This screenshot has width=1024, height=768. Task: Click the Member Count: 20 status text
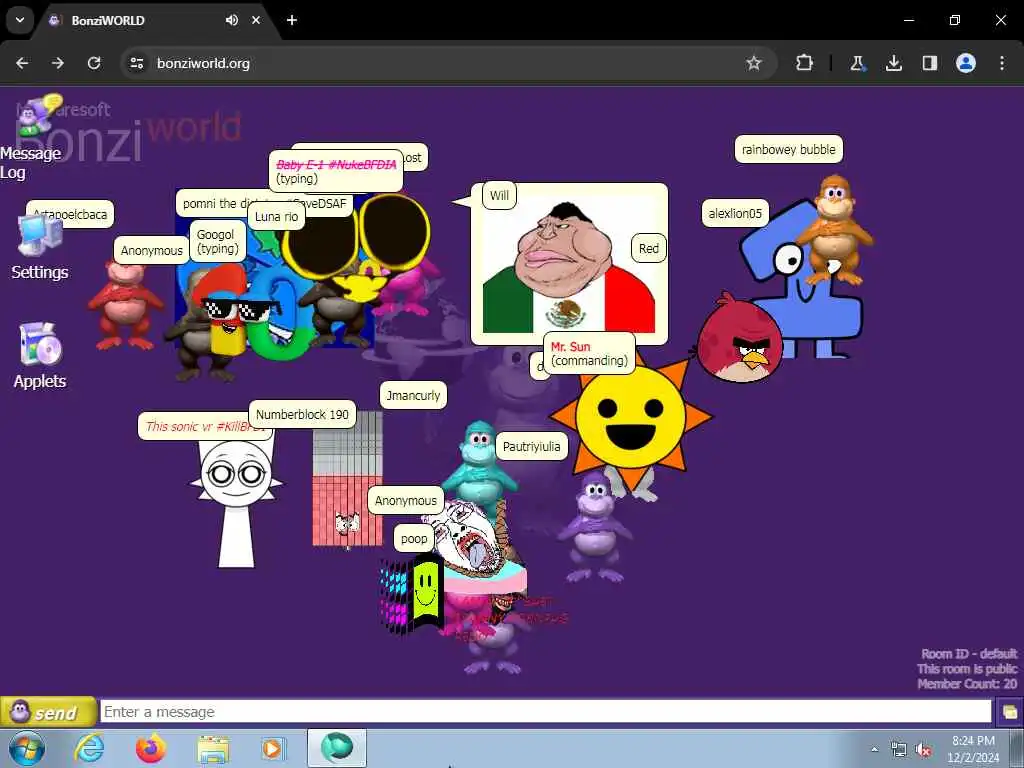click(967, 684)
